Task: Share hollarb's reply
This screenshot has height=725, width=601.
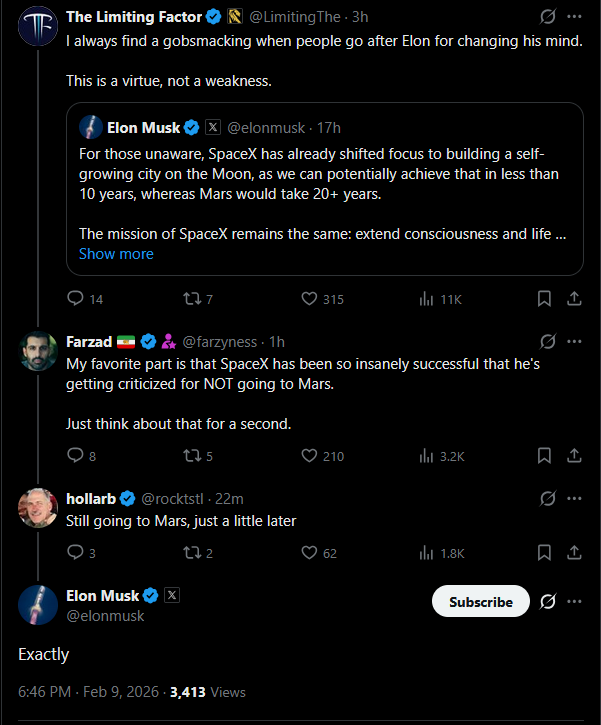Action: (575, 552)
